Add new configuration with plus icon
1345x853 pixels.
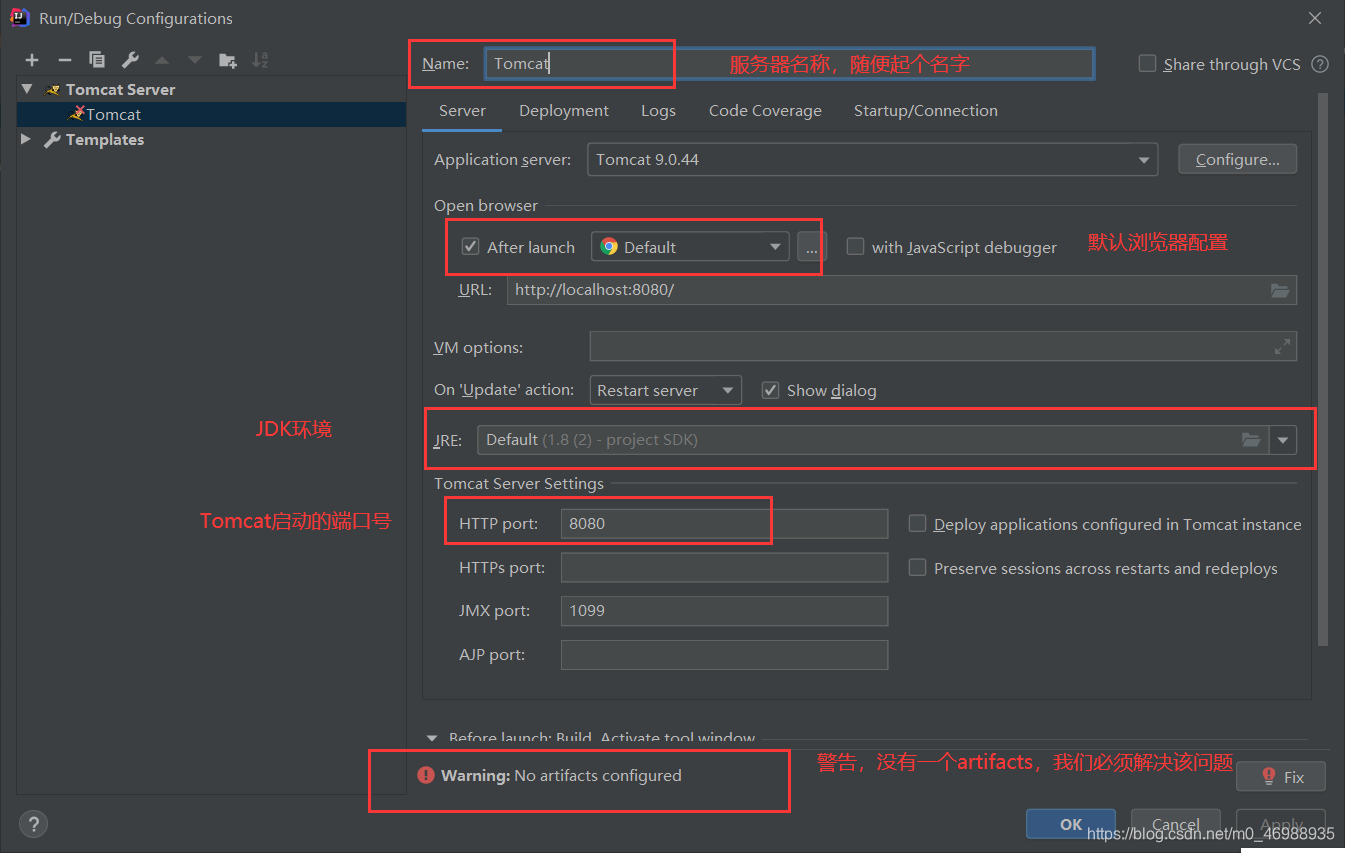[x=32, y=60]
